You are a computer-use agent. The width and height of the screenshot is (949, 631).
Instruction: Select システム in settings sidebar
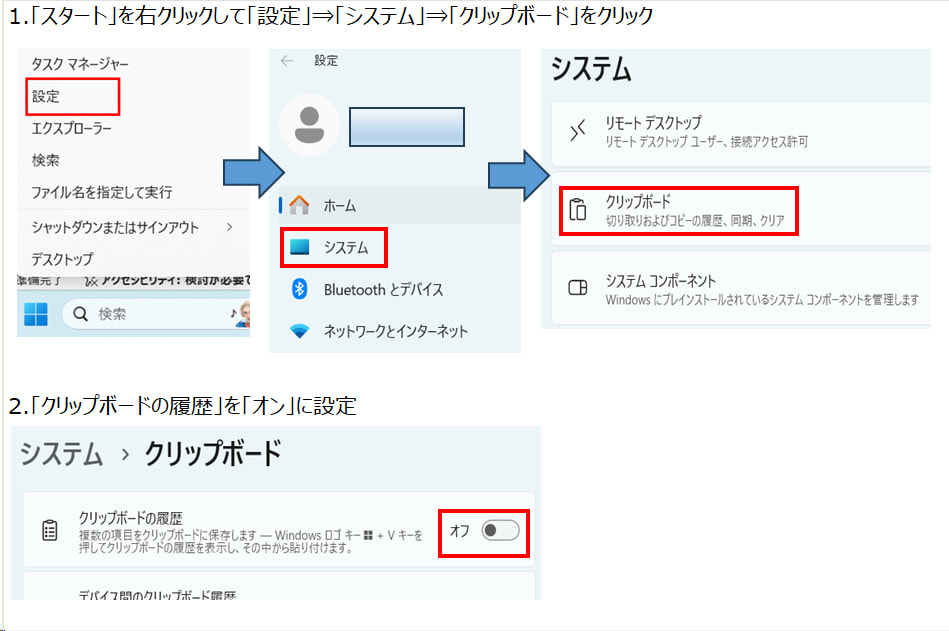point(345,247)
